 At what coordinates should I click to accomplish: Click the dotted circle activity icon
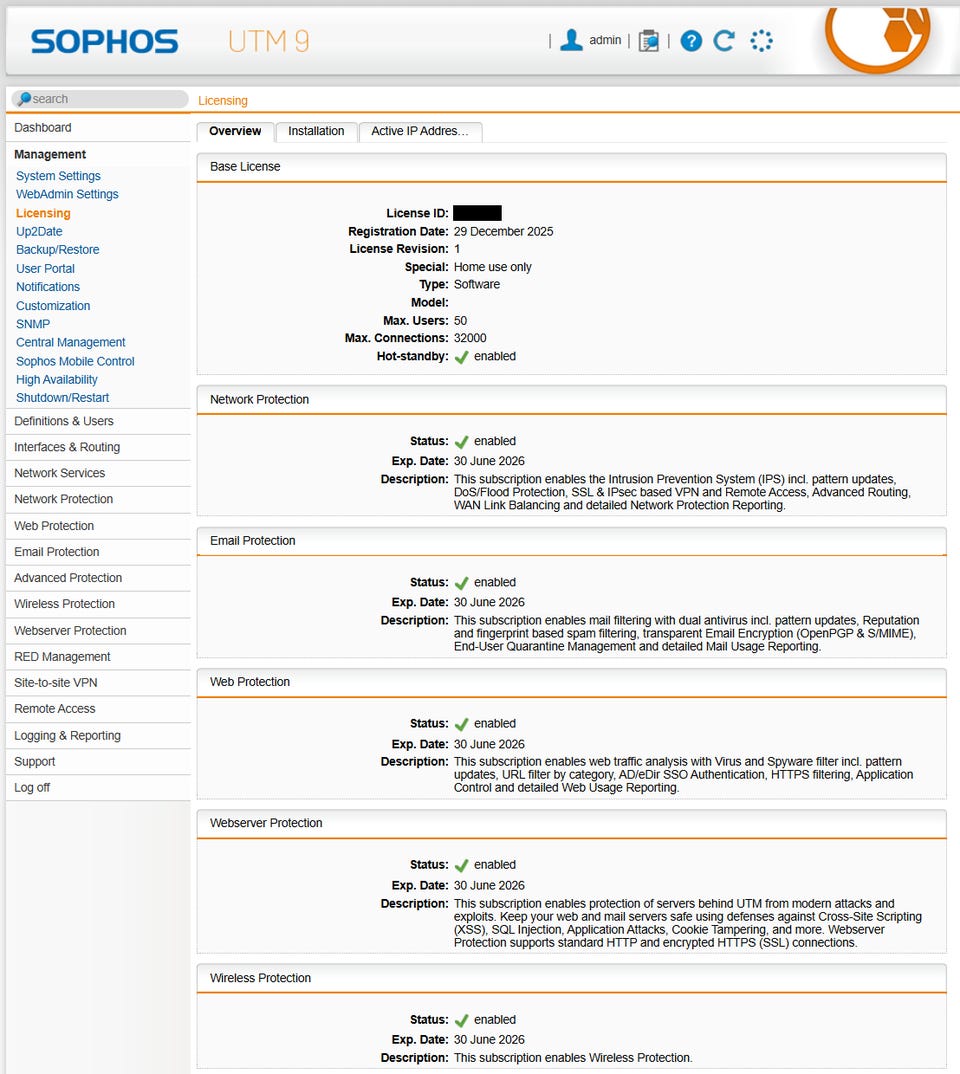point(761,41)
